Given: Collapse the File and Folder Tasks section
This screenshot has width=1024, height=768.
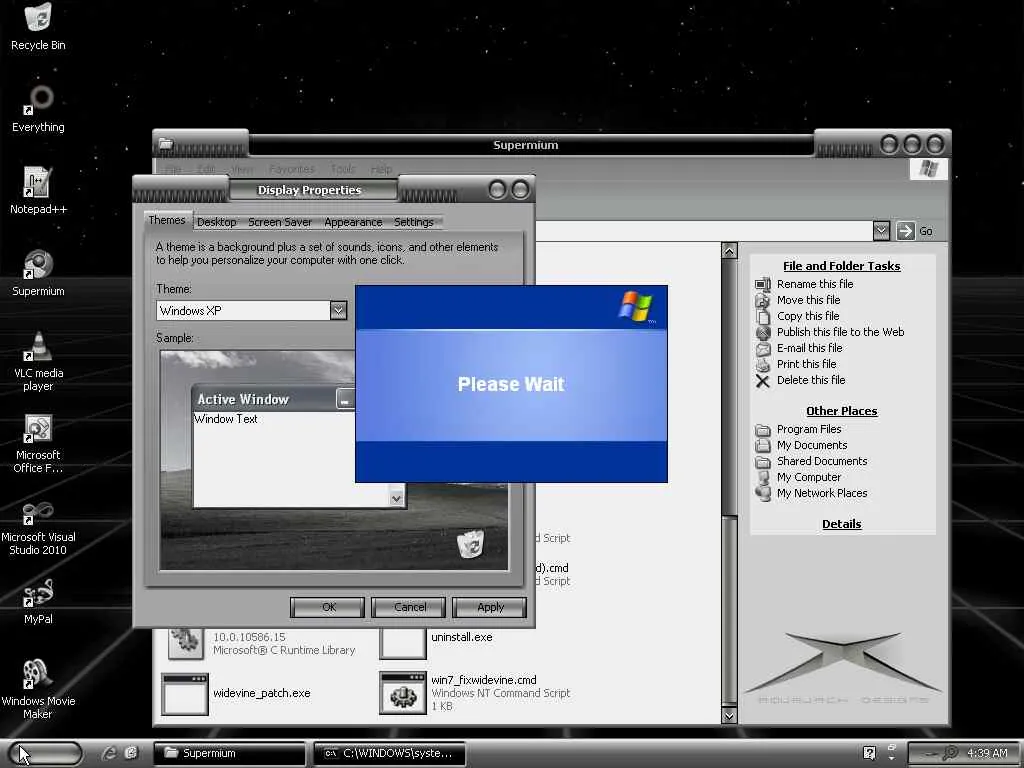Looking at the screenshot, I should pos(841,266).
